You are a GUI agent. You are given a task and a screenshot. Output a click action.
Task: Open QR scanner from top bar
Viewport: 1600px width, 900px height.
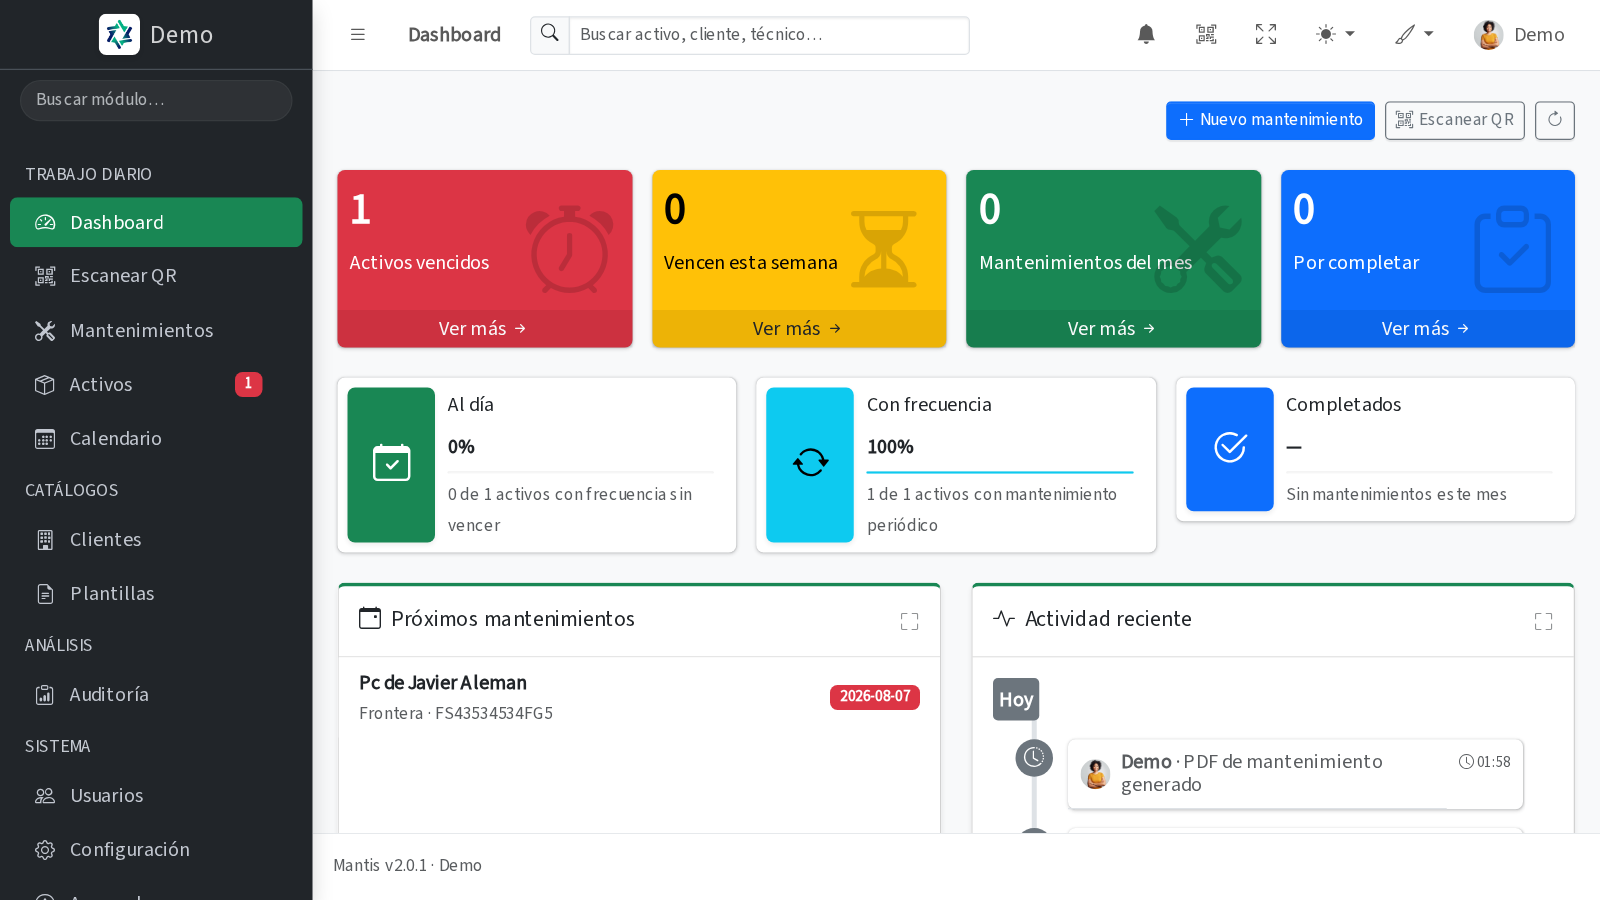1206,35
